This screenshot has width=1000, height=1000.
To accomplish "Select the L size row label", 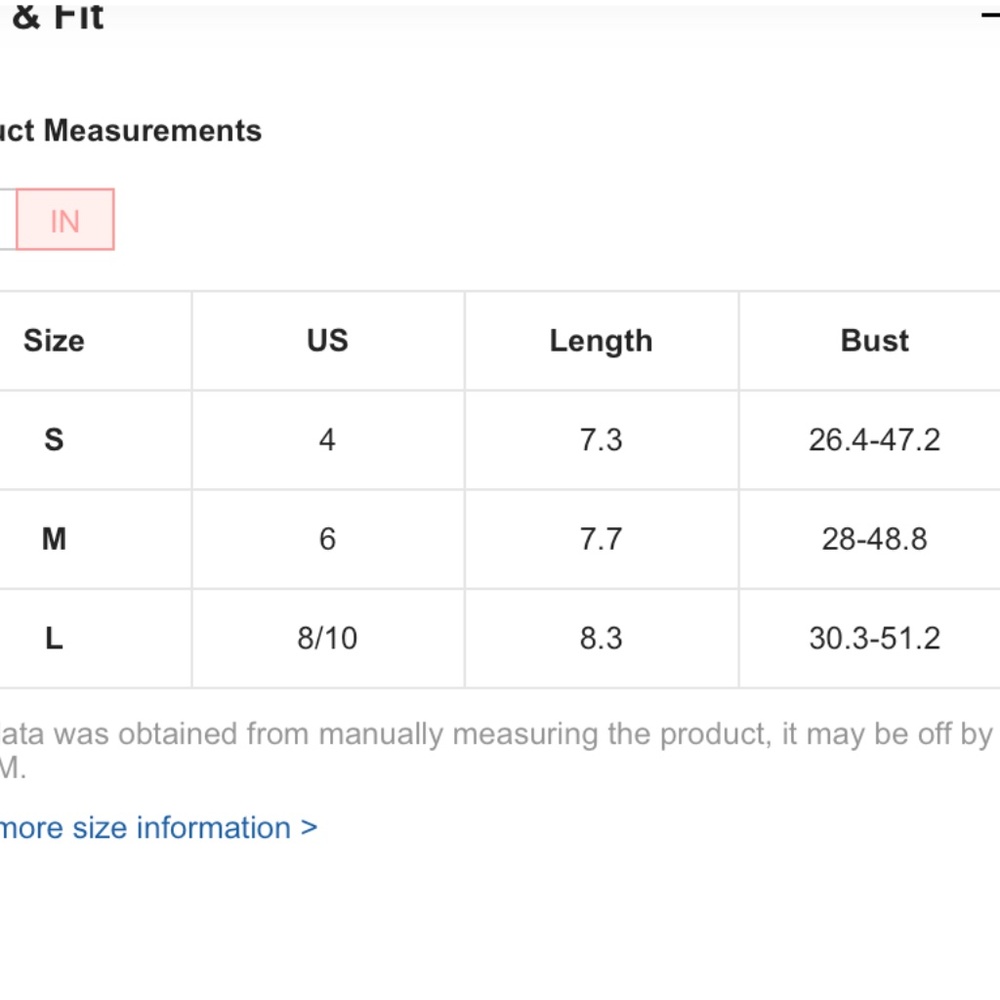I will (x=54, y=638).
